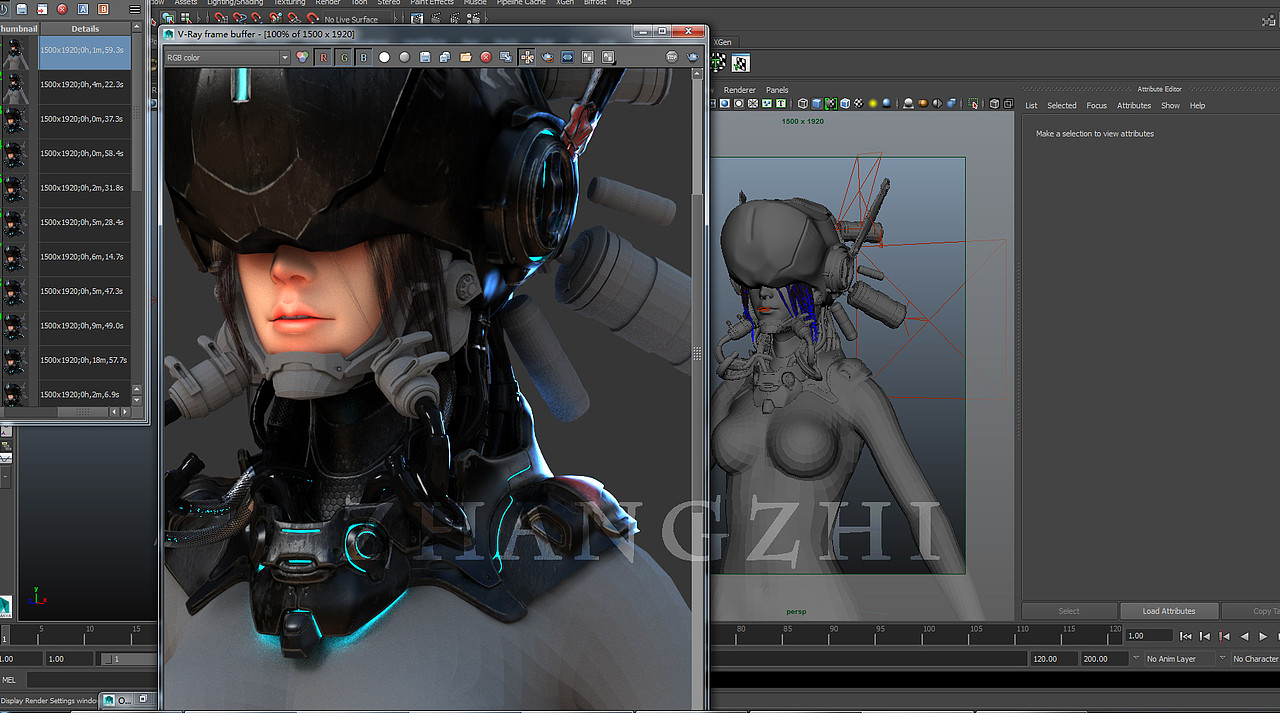Image resolution: width=1280 pixels, height=713 pixels.
Task: Save all image channels in frame buffer
Action: point(445,57)
